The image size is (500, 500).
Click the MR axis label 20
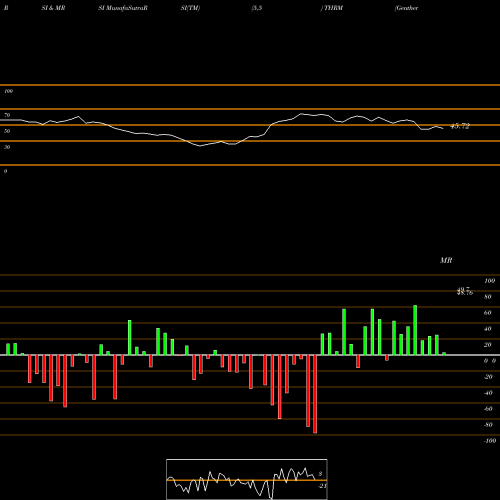tap(488, 345)
